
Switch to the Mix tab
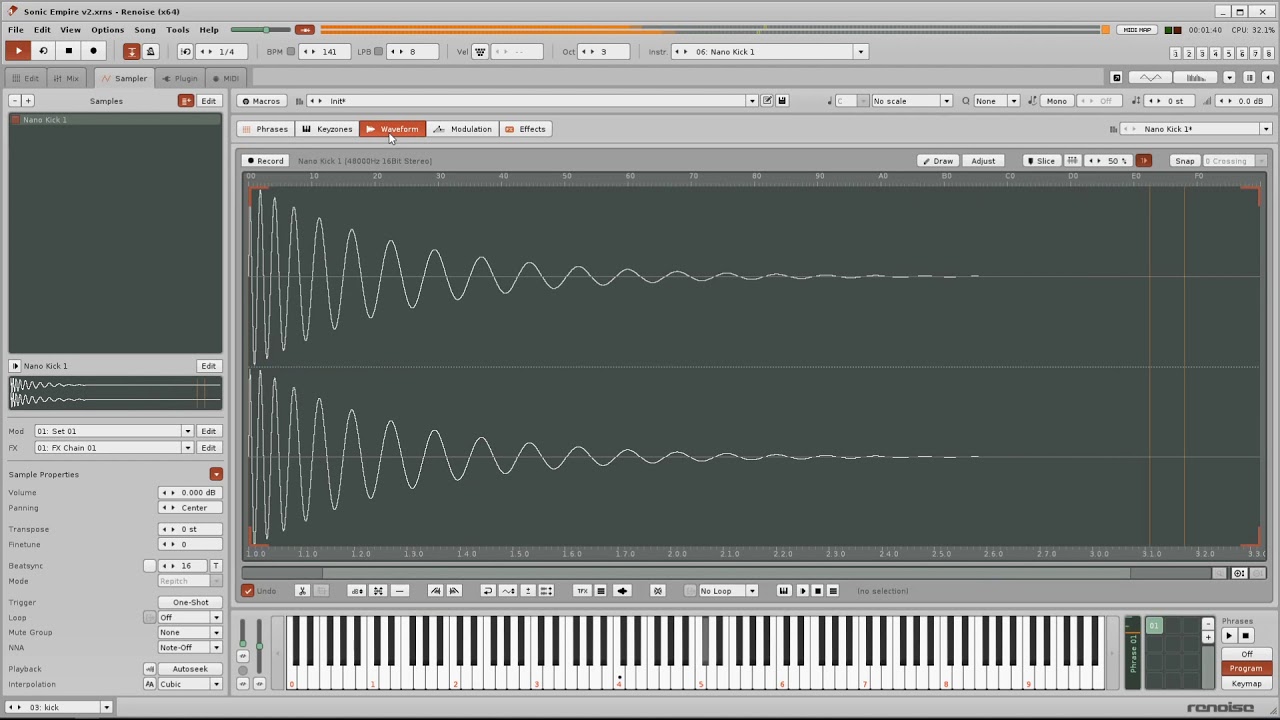pos(66,78)
